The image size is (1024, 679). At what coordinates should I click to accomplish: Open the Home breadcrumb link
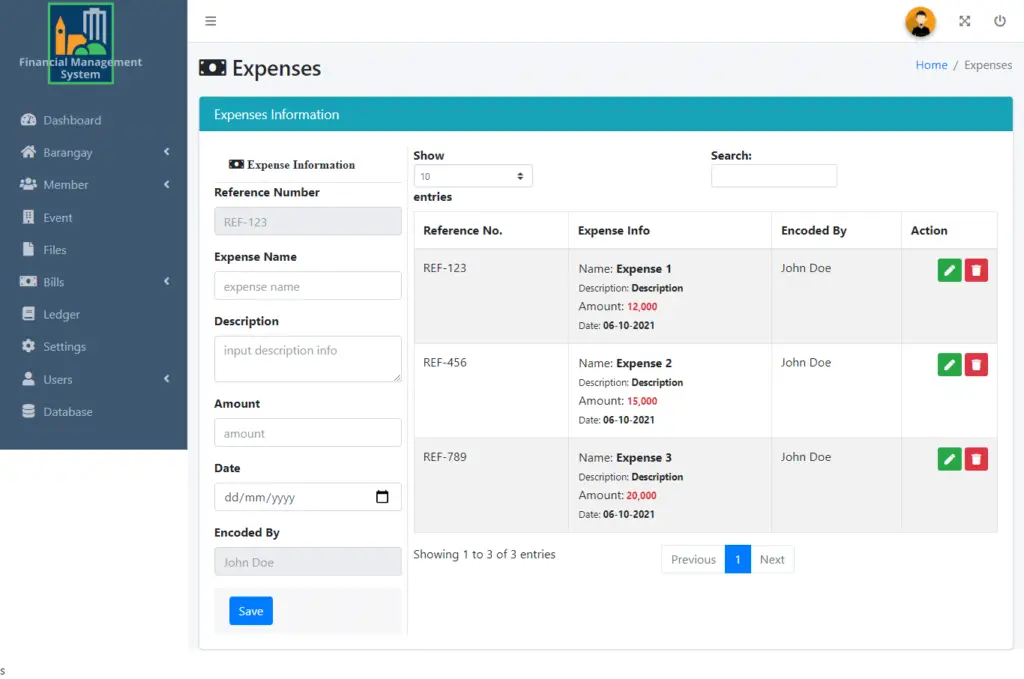(x=931, y=64)
